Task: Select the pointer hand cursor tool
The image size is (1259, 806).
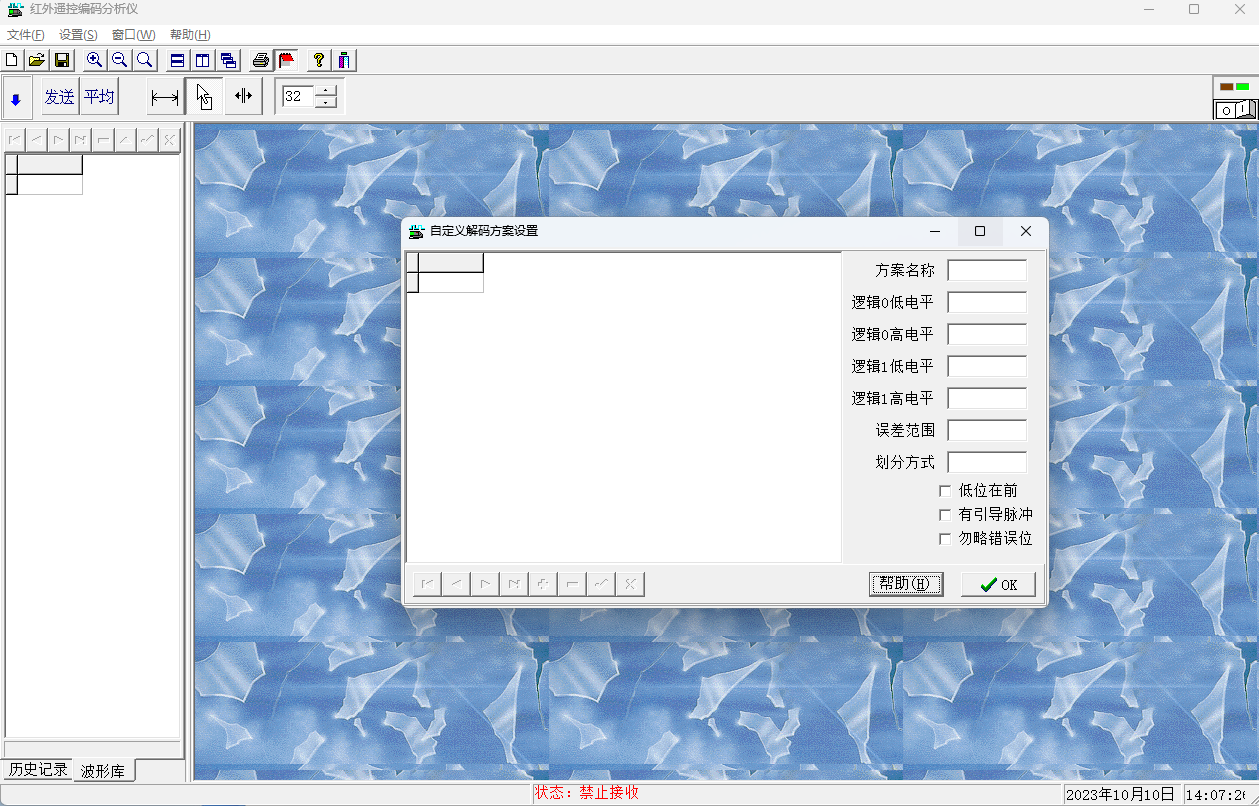Action: [x=204, y=97]
